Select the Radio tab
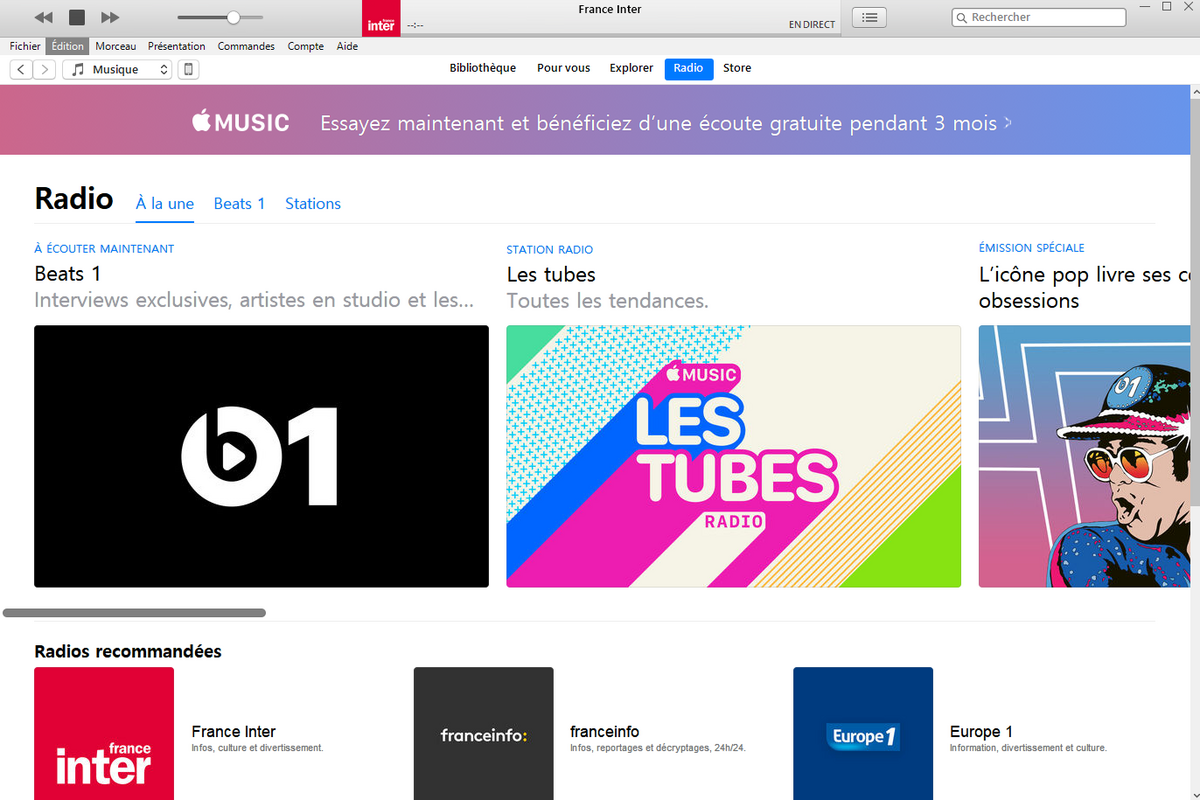Image resolution: width=1200 pixels, height=800 pixels. [x=688, y=68]
